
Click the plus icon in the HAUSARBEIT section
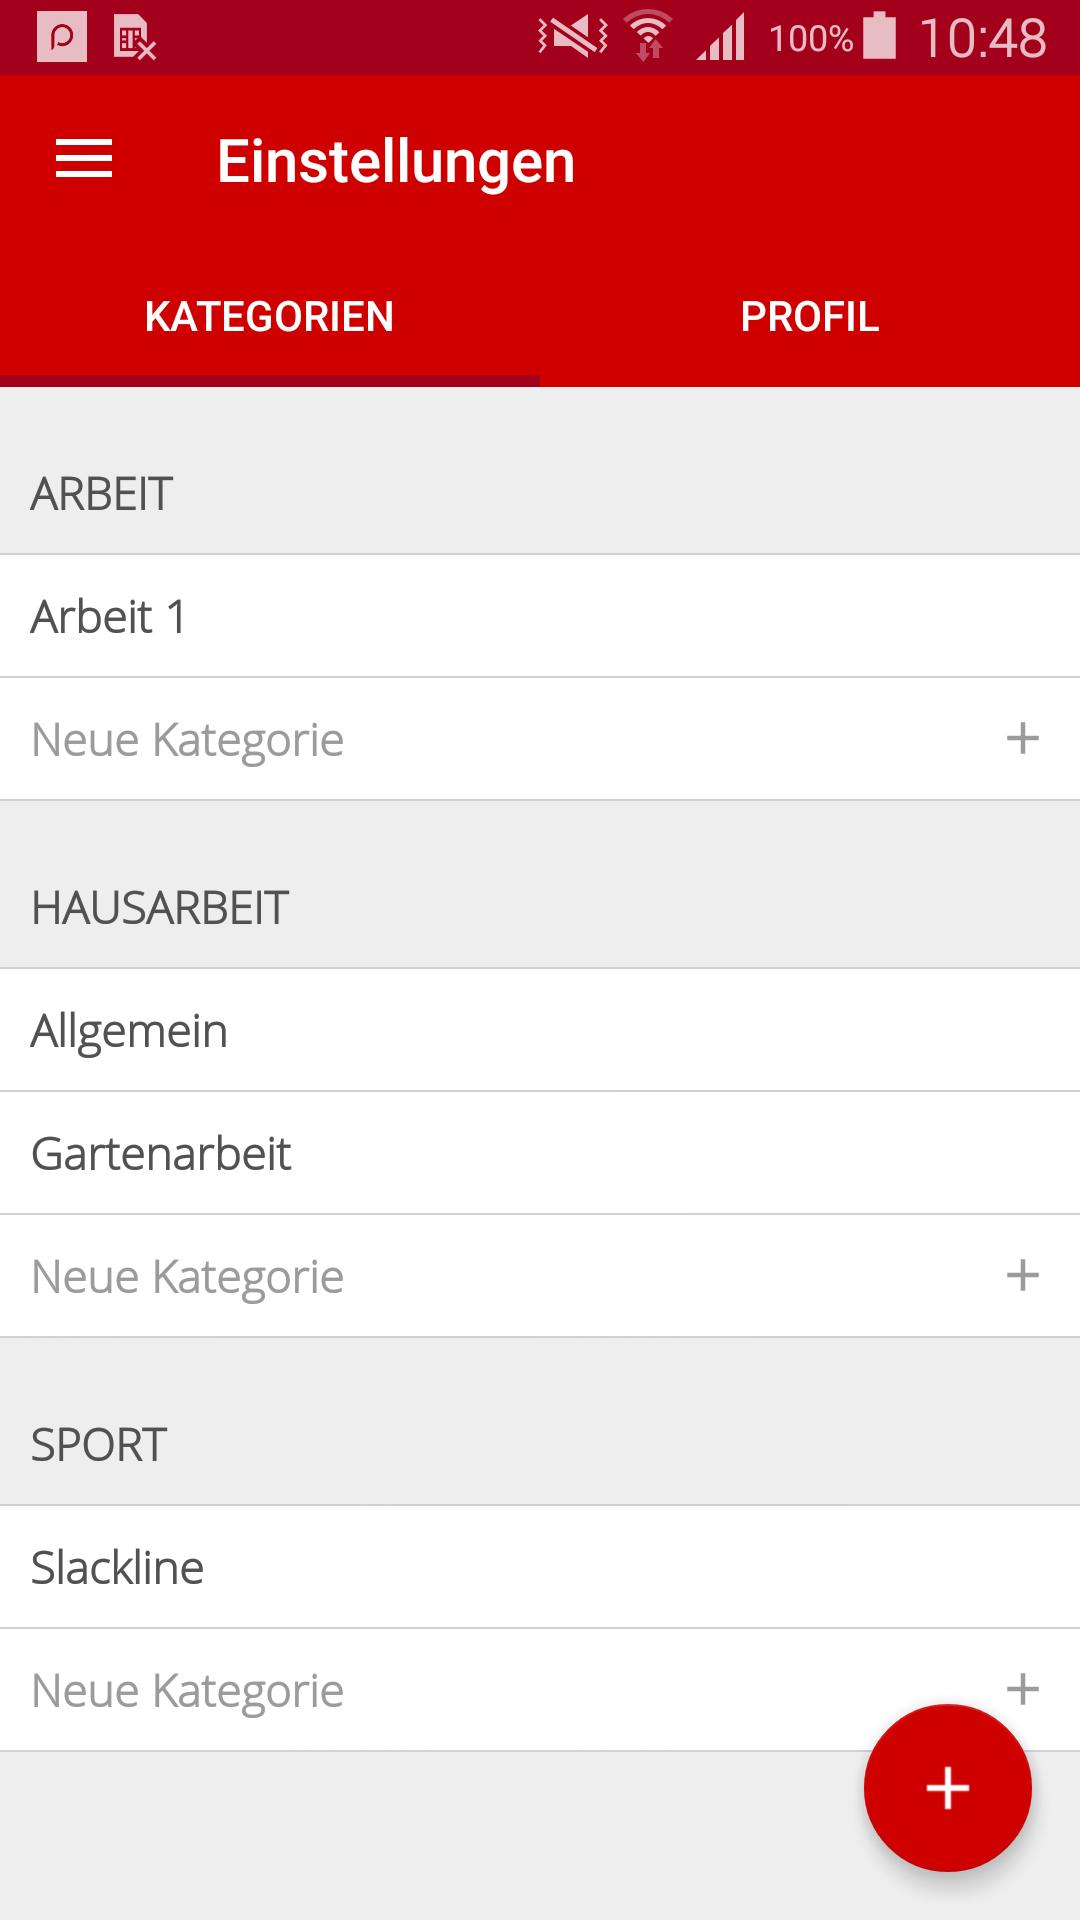pyautogui.click(x=1022, y=1275)
